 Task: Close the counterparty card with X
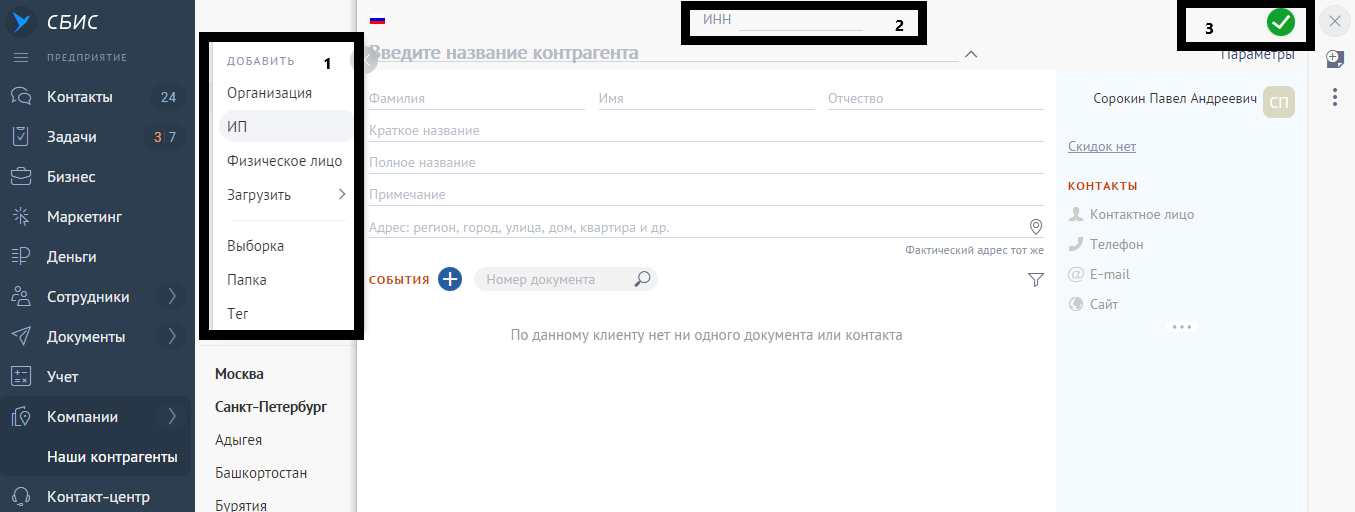pos(1335,20)
